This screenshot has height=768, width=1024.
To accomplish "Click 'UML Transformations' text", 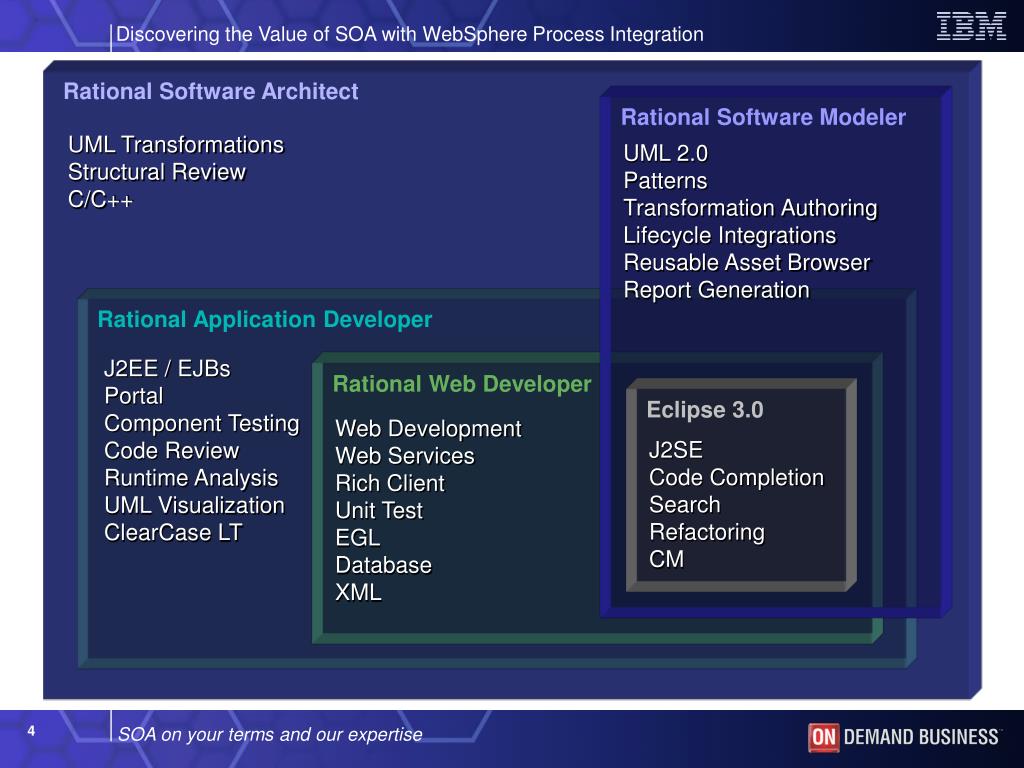I will coord(176,144).
